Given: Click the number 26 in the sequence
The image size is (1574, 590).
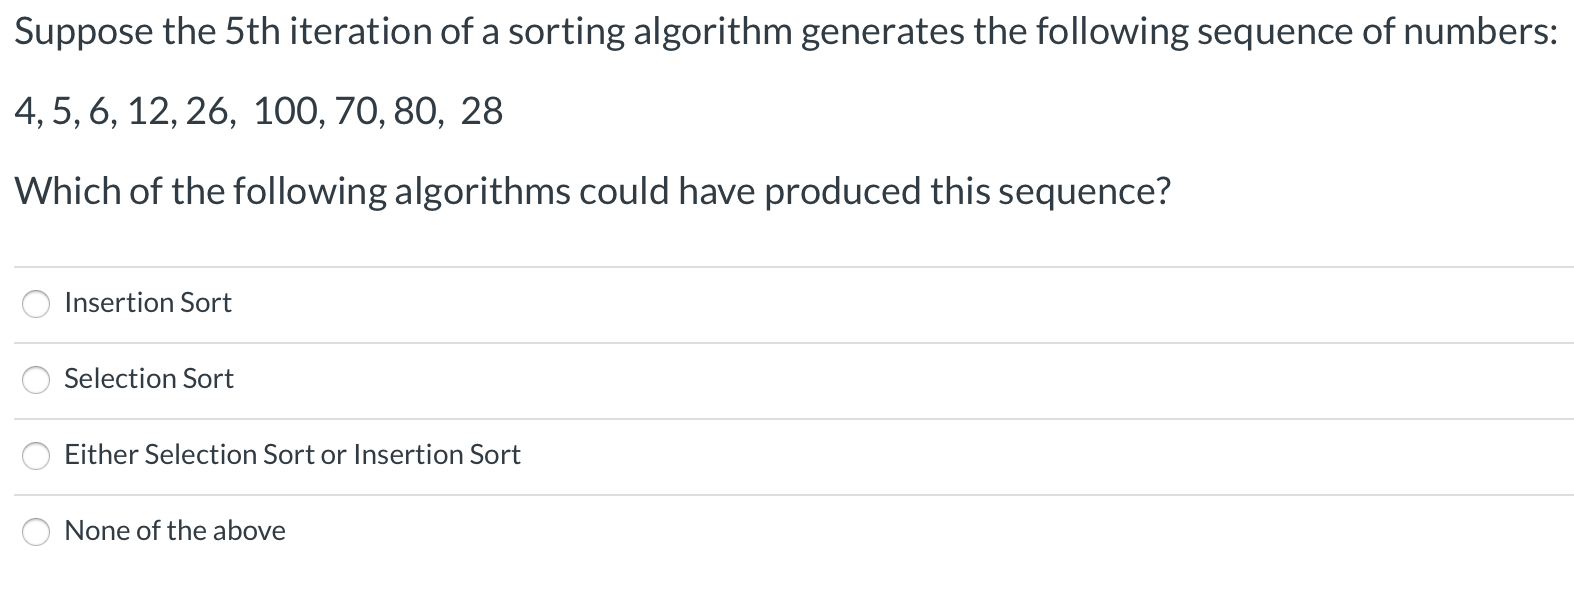Looking at the screenshot, I should 209,111.
